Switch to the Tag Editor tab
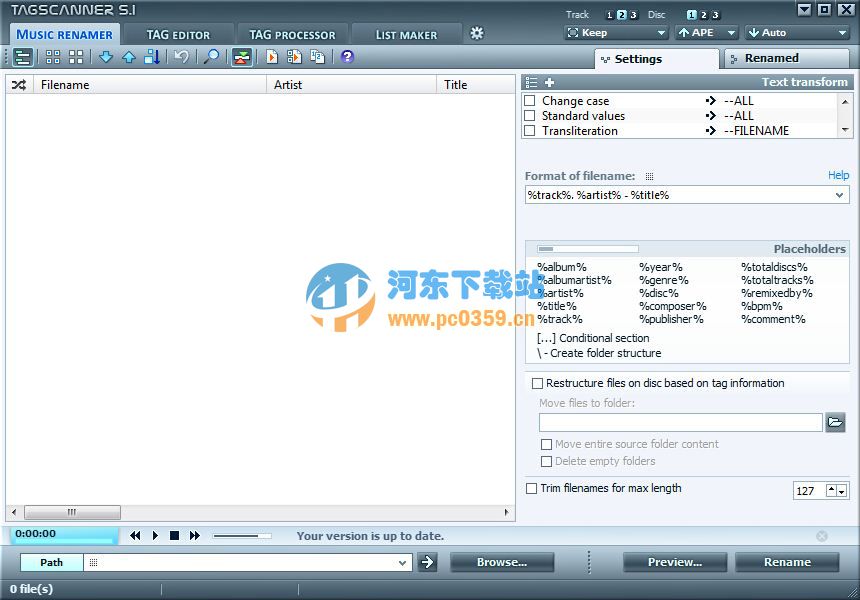This screenshot has height=600, width=860. tap(180, 33)
